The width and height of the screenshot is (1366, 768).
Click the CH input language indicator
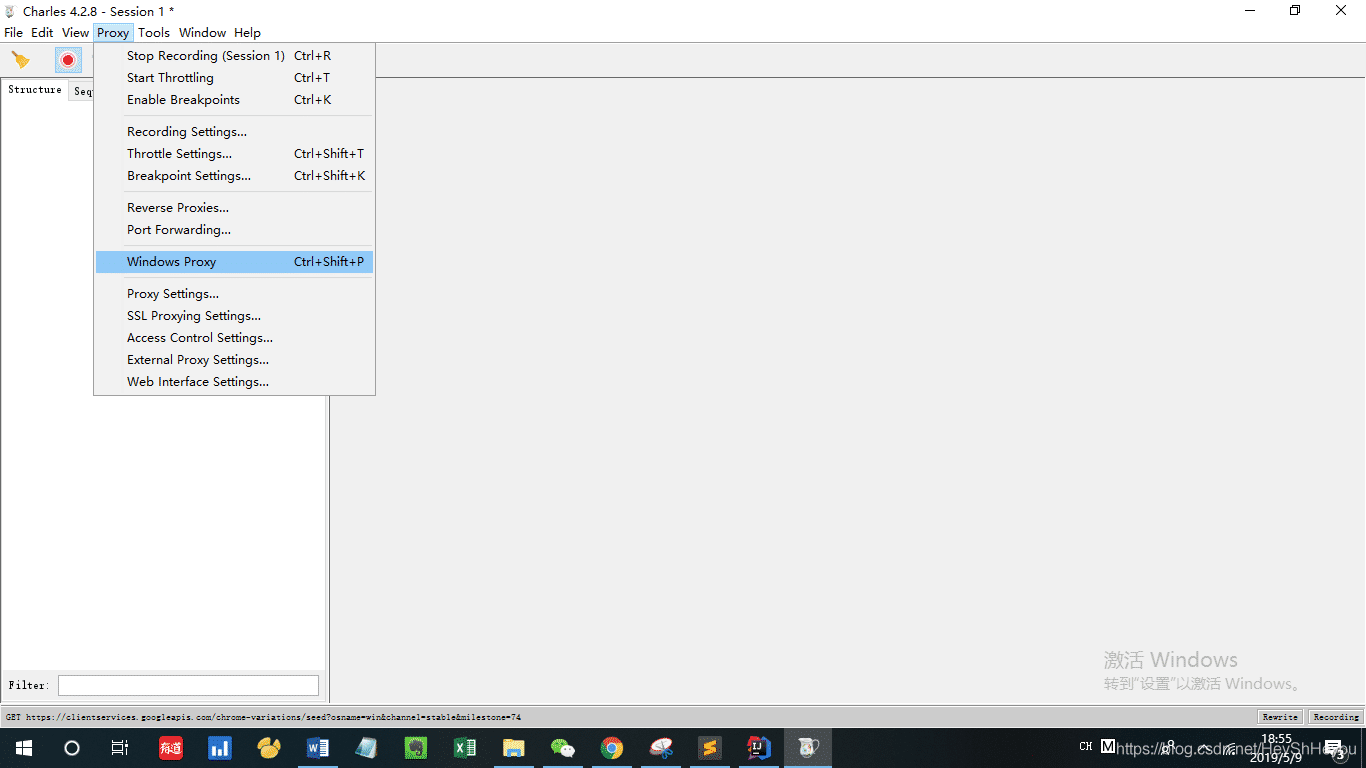click(x=1086, y=746)
